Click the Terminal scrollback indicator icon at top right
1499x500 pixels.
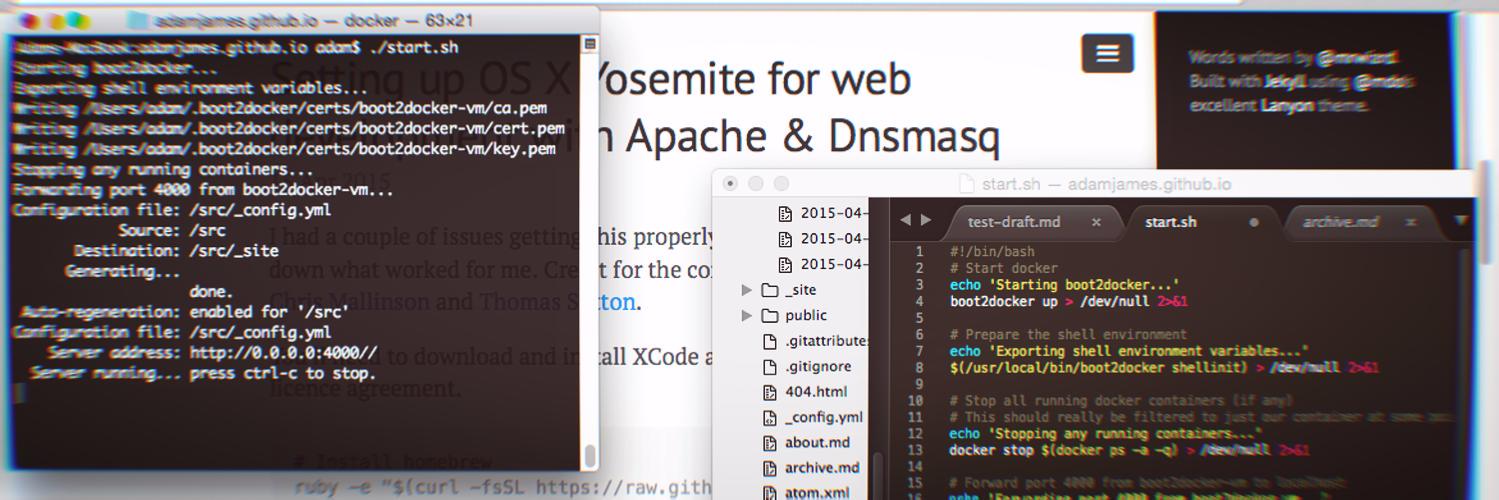[x=589, y=44]
